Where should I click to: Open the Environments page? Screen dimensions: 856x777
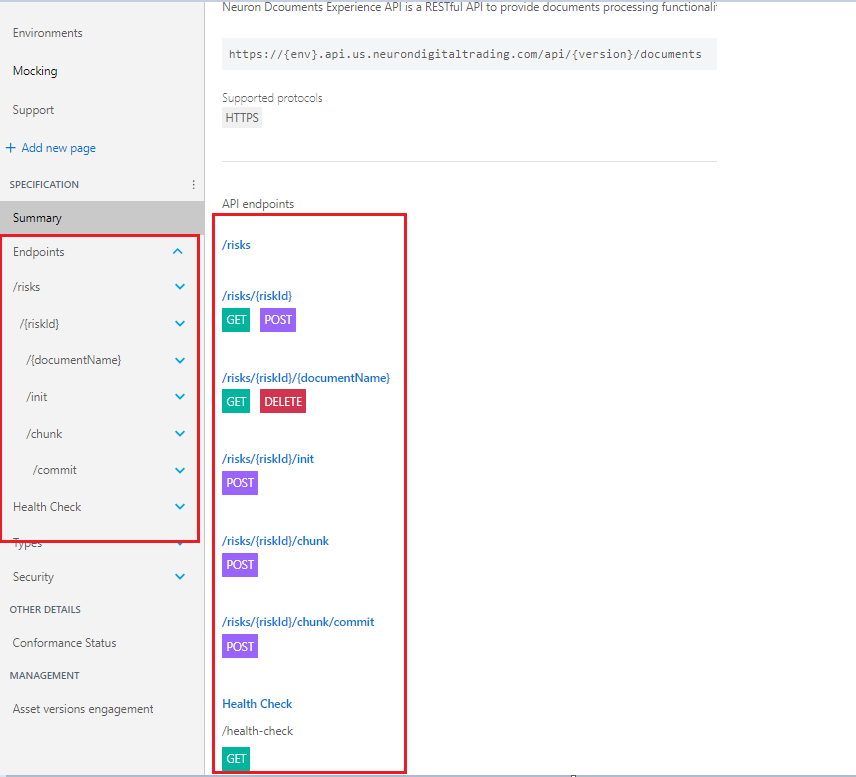47,33
